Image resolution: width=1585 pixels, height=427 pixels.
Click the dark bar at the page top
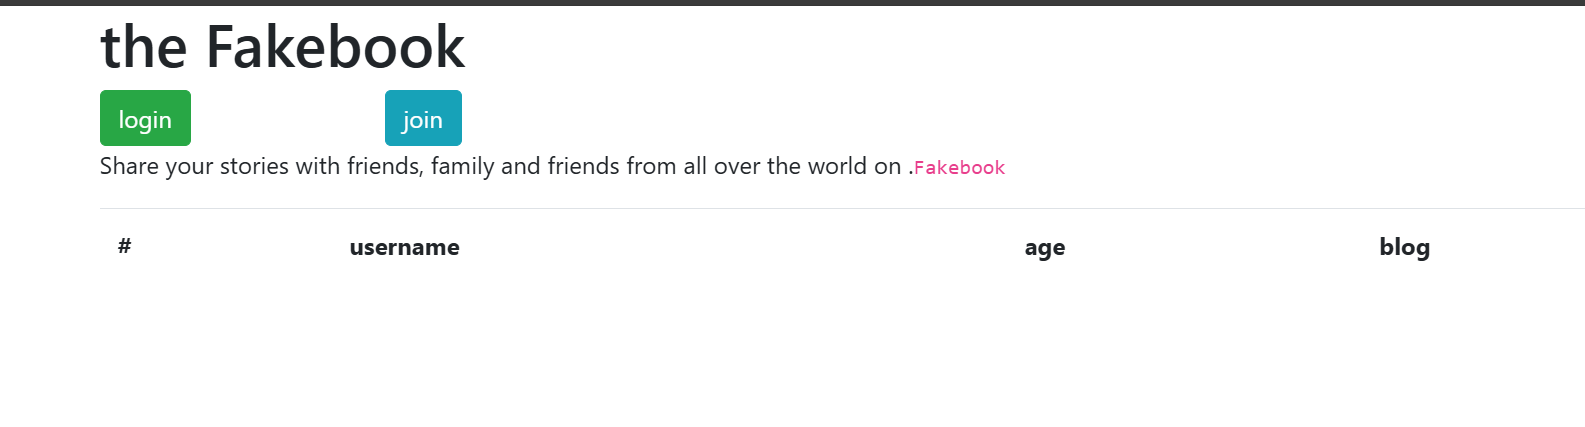(x=792, y=2)
